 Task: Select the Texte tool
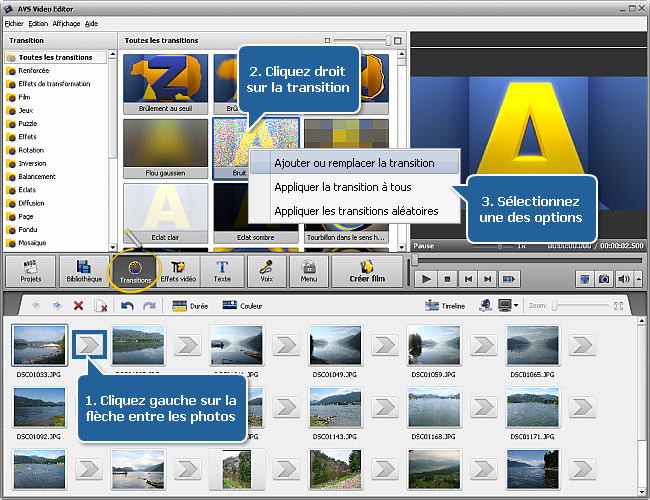(x=222, y=271)
